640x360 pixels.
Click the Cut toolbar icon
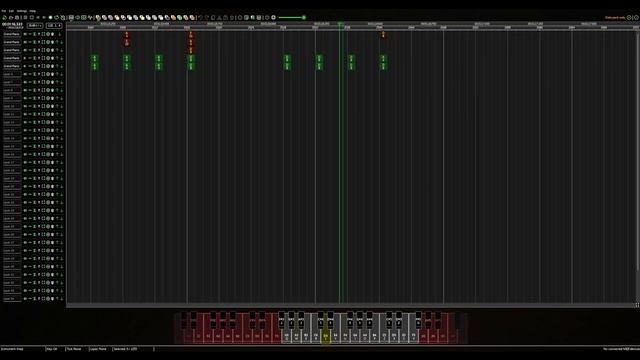tap(219, 18)
